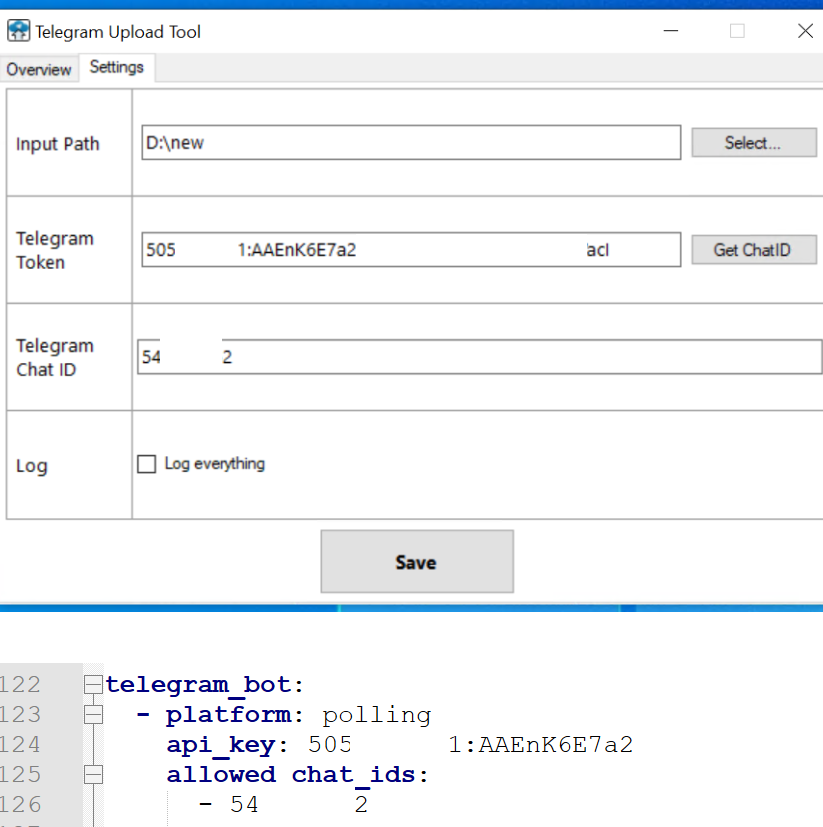Click the 'api_key:' text in editor
Viewport: 823px width, 827px height.
227,745
